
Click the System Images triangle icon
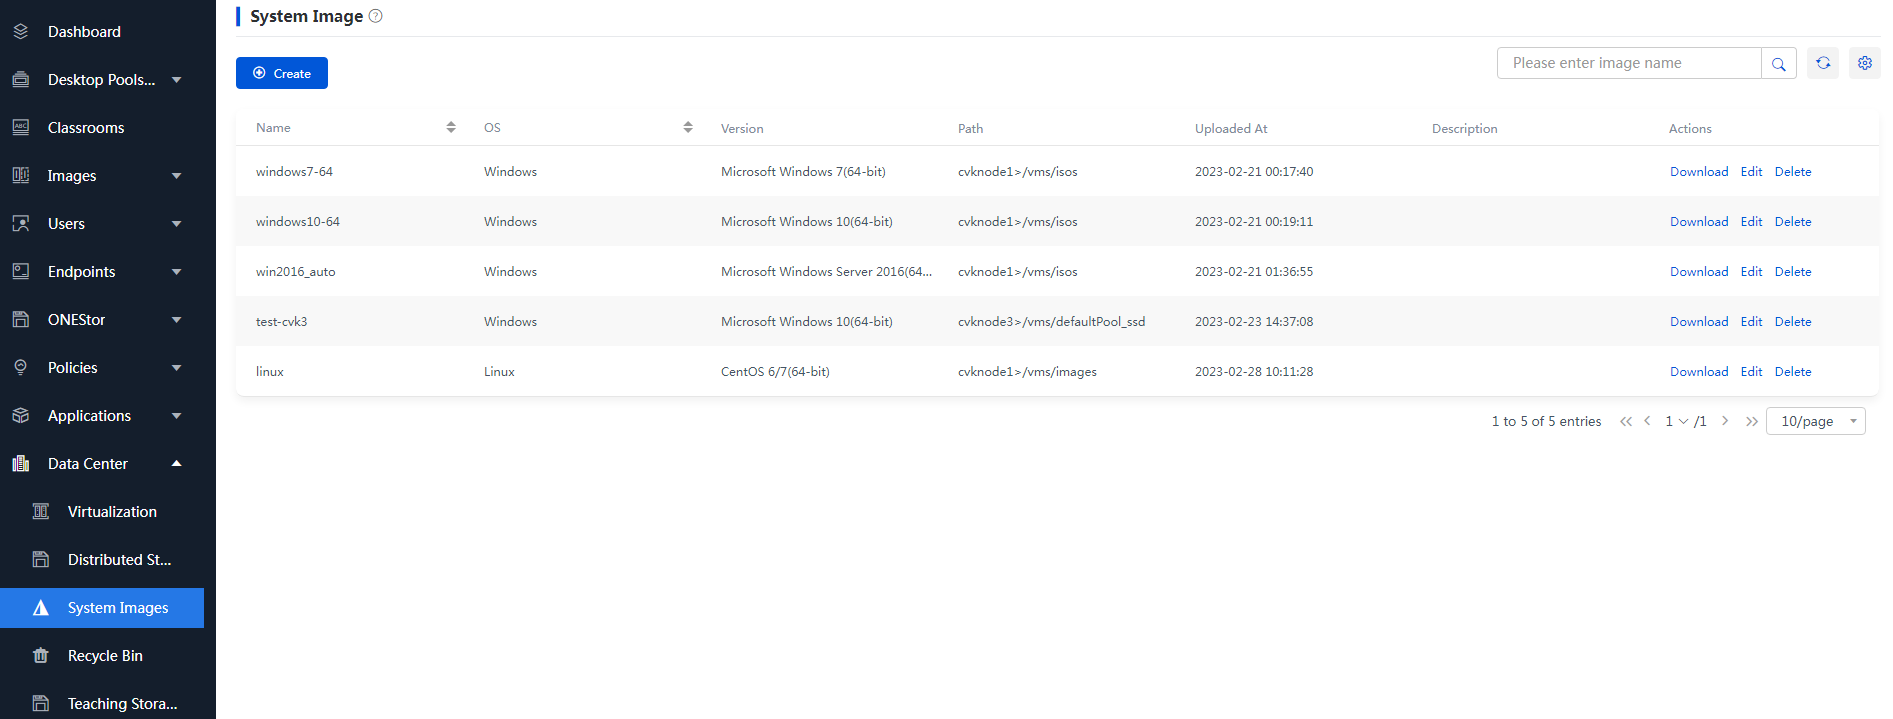[40, 608]
